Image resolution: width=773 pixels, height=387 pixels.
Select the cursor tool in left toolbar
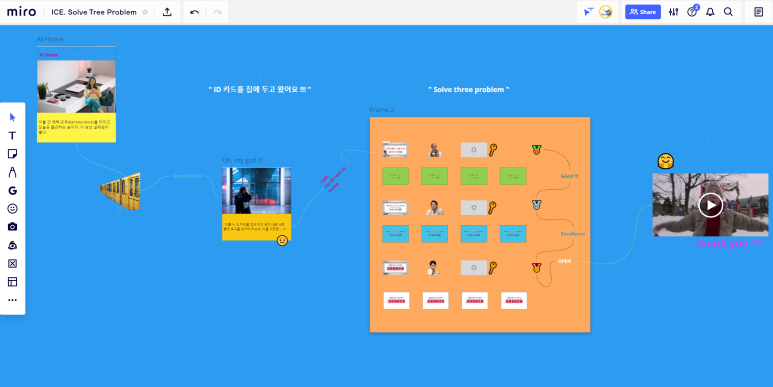[x=12, y=117]
